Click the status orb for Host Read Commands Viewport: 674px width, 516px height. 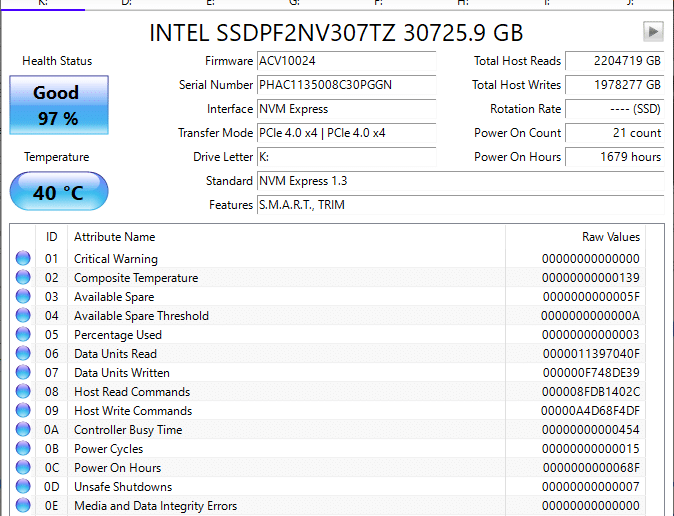coord(23,391)
